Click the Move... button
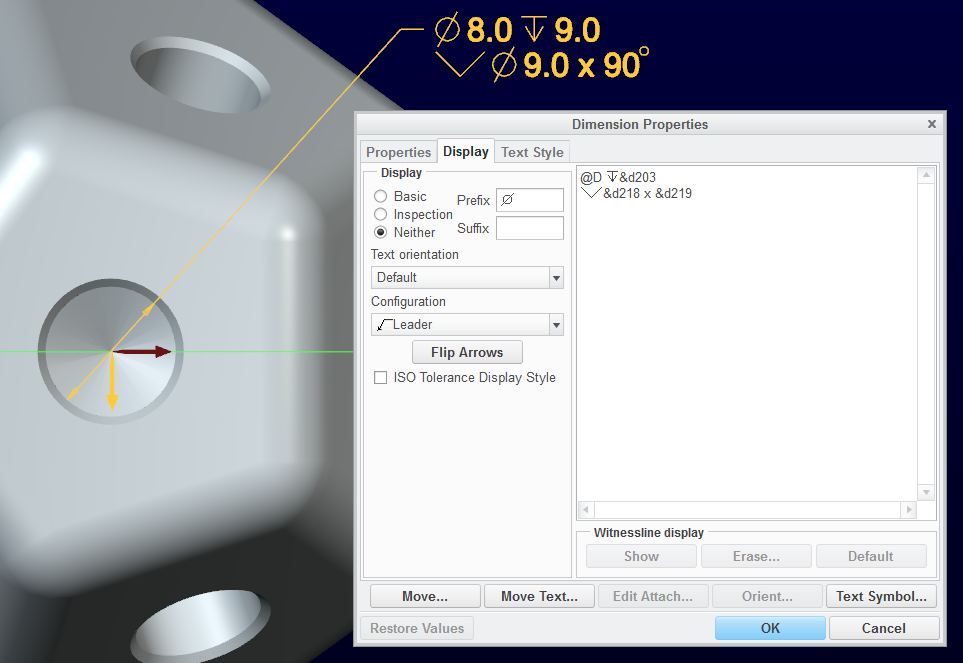Viewport: 963px width, 663px height. [x=425, y=596]
